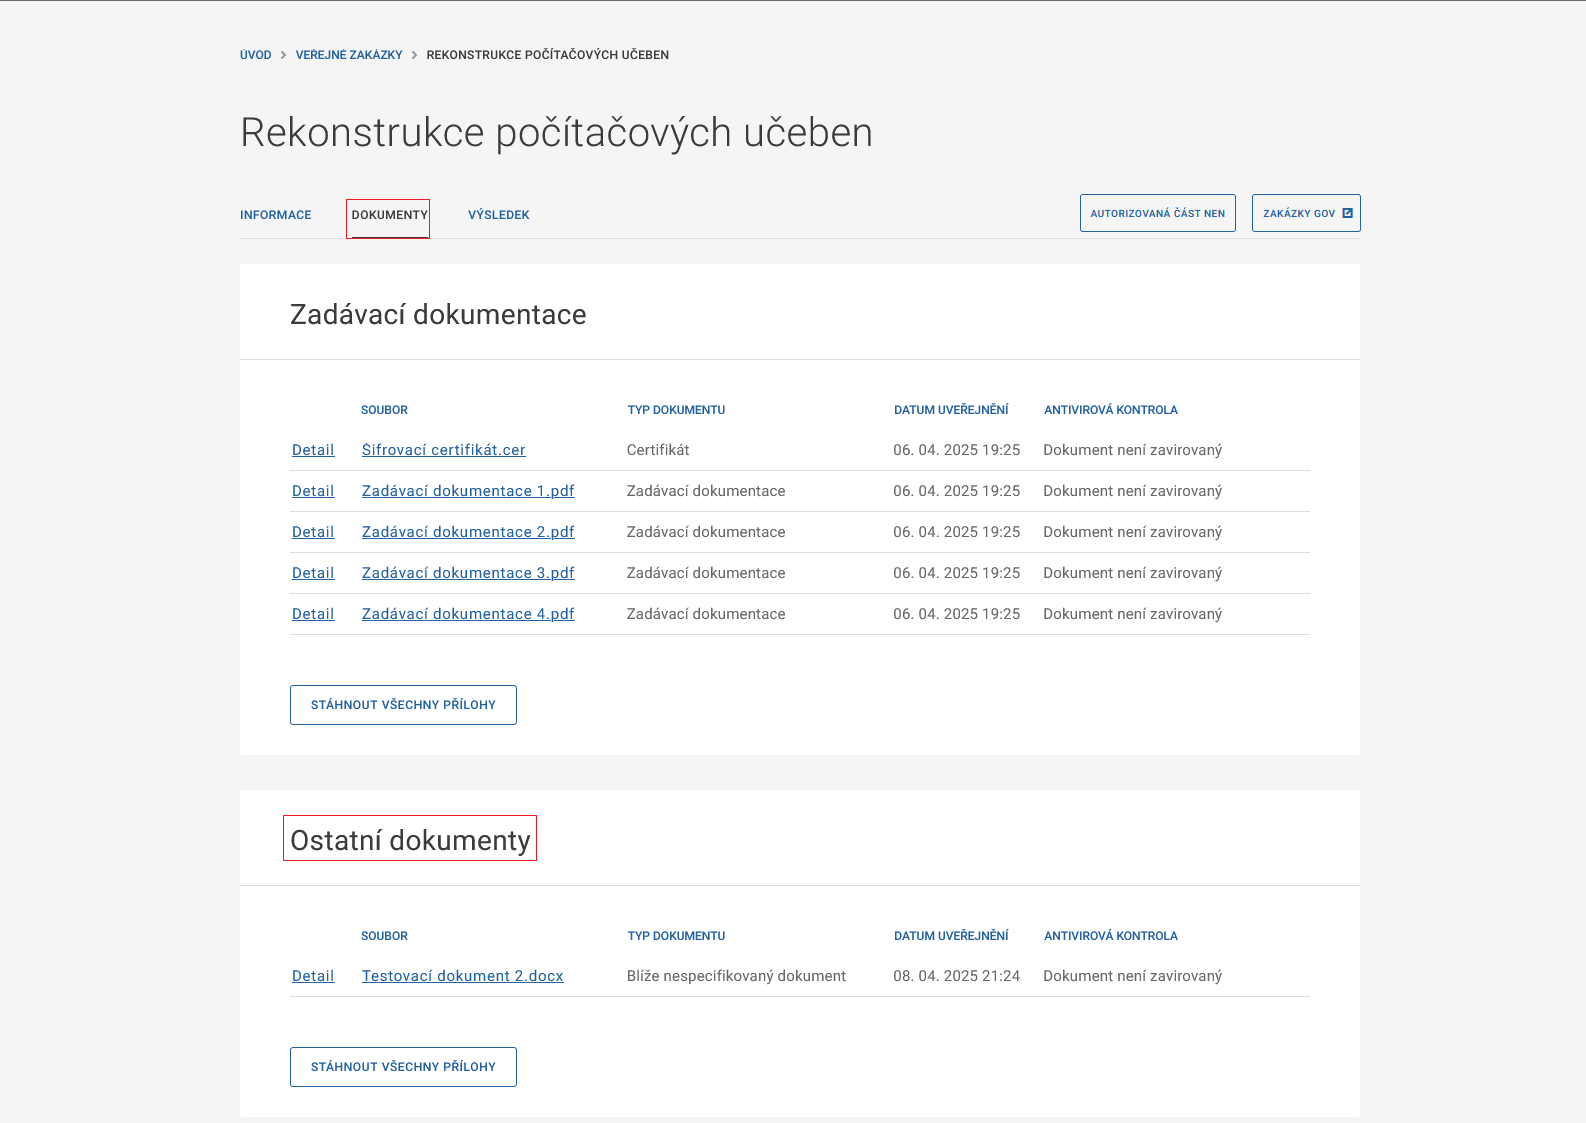Download Šifrovací certifikát.cer file
The image size is (1586, 1123).
444,450
